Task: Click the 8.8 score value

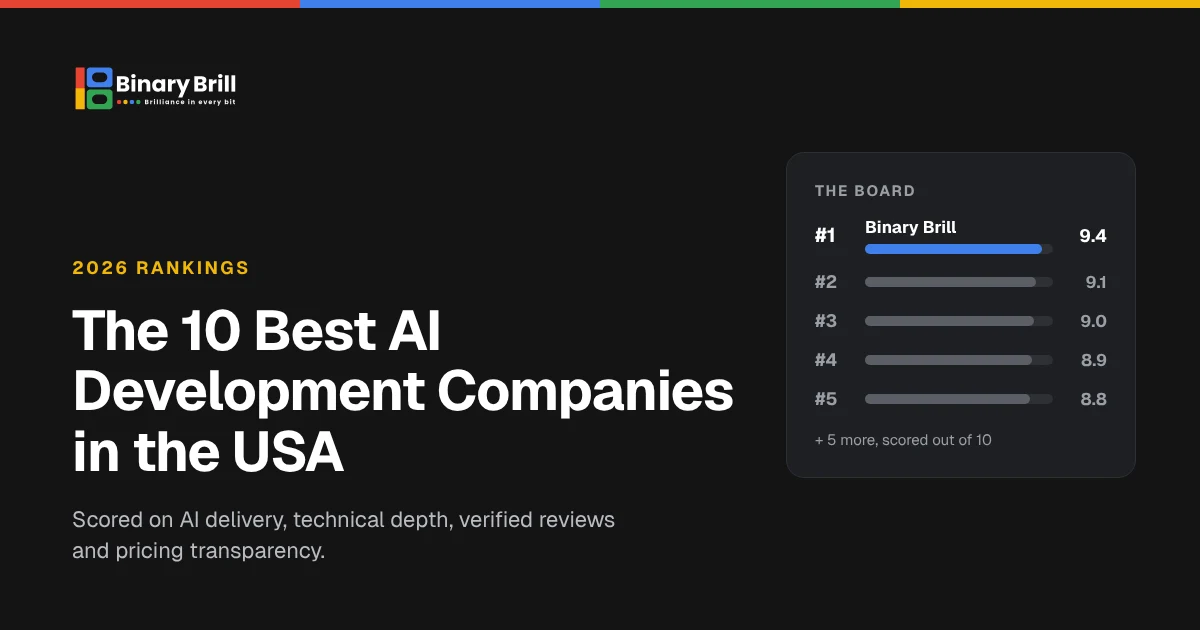Action: [x=1094, y=399]
